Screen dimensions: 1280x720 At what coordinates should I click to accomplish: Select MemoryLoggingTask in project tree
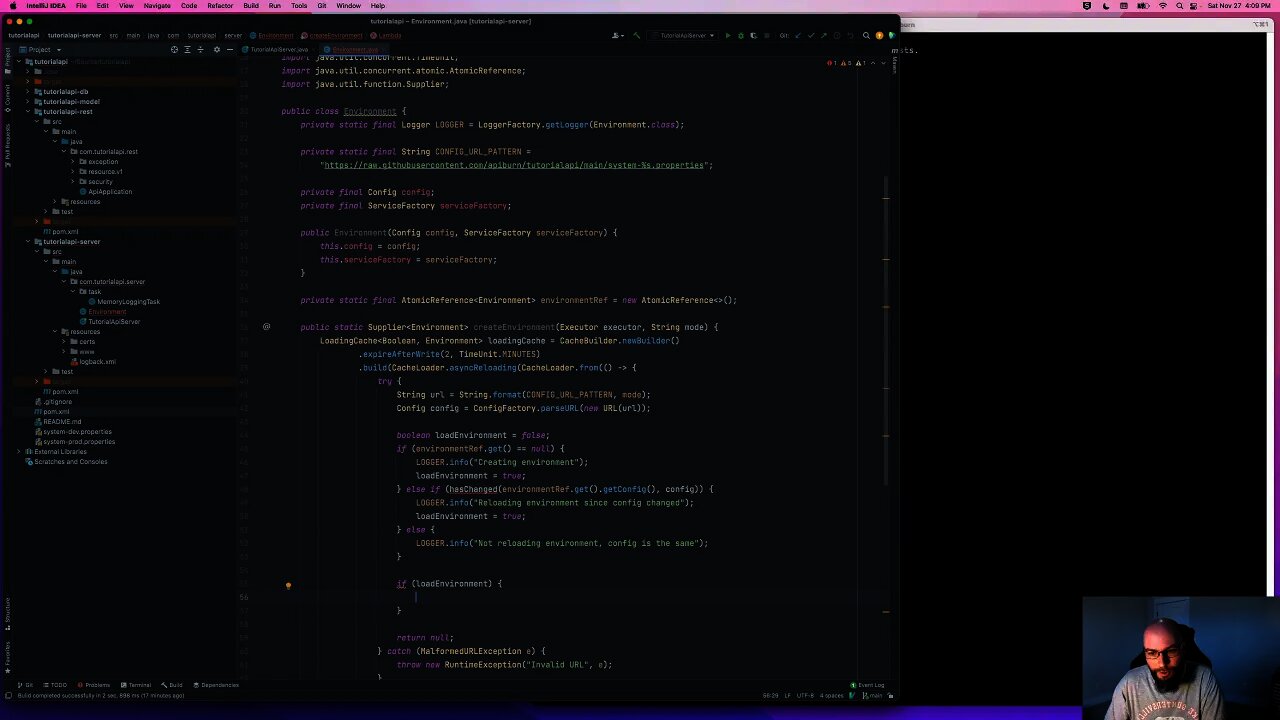coord(128,302)
